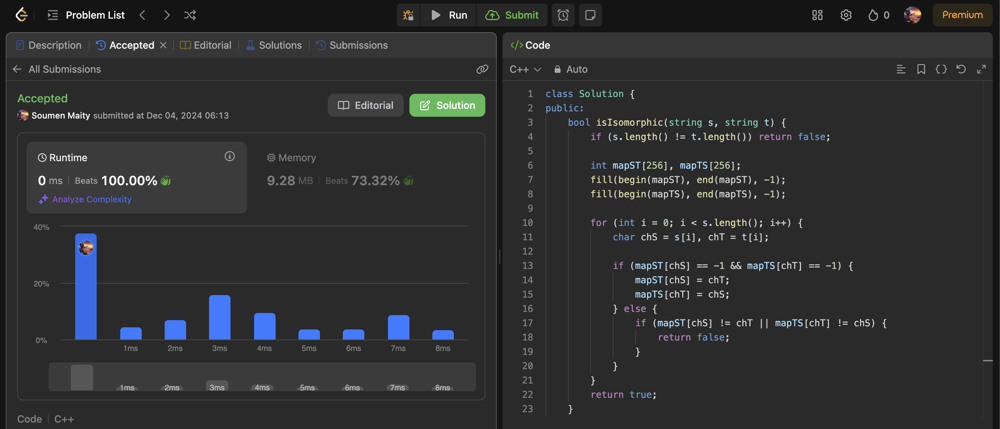
Task: Open the C++ language dropdown
Action: [525, 70]
